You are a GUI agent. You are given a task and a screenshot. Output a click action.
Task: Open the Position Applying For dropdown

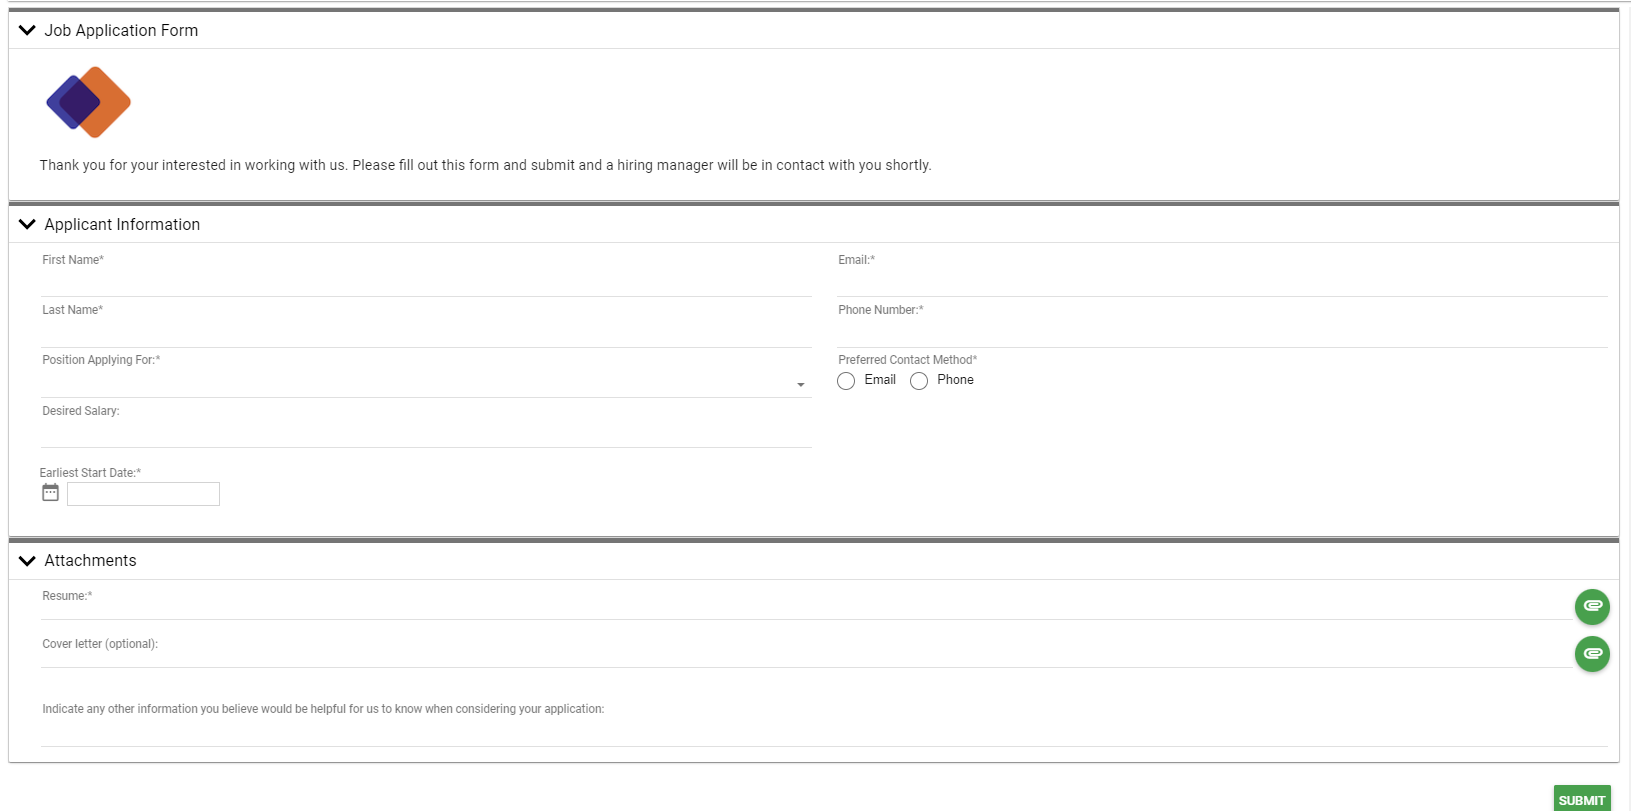[x=426, y=384]
